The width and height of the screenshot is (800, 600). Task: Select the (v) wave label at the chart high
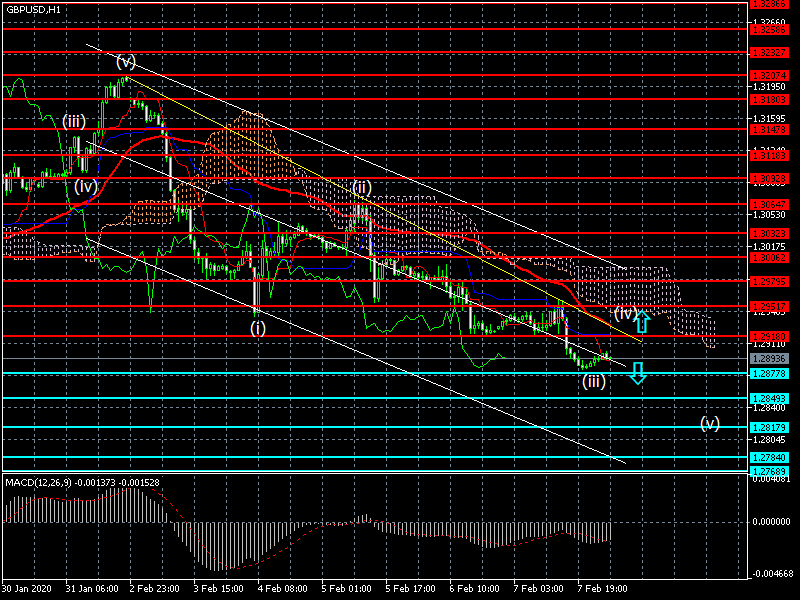pos(126,62)
